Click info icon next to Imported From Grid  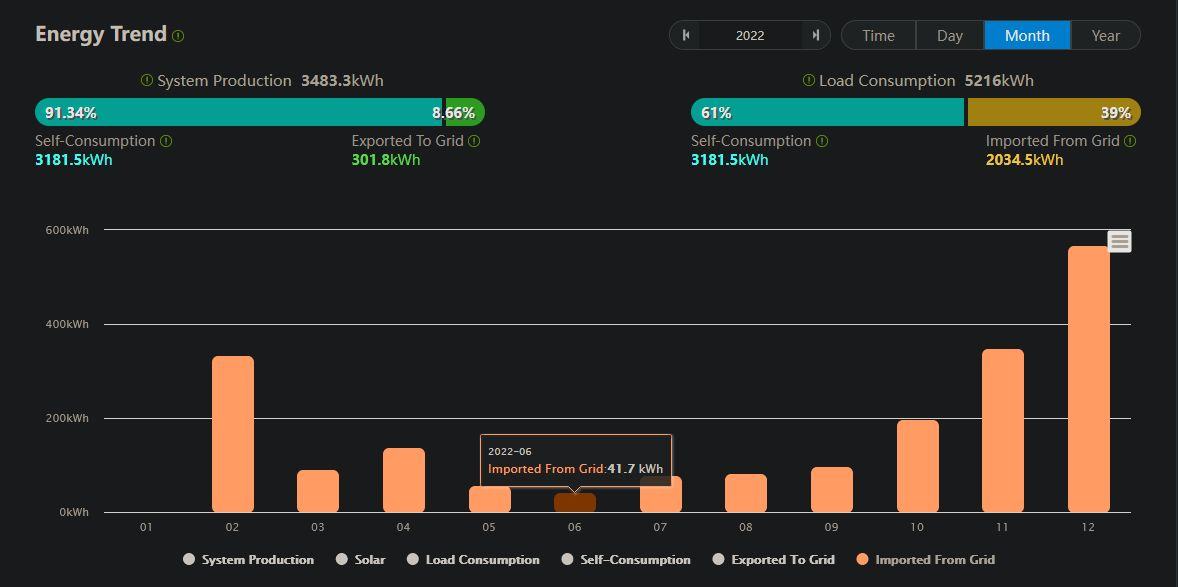pos(1130,141)
